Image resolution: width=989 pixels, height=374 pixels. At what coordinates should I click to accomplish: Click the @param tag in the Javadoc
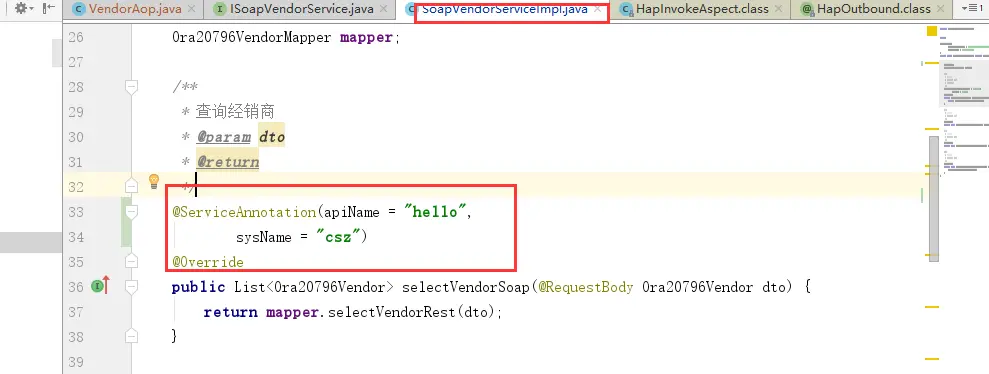point(223,137)
